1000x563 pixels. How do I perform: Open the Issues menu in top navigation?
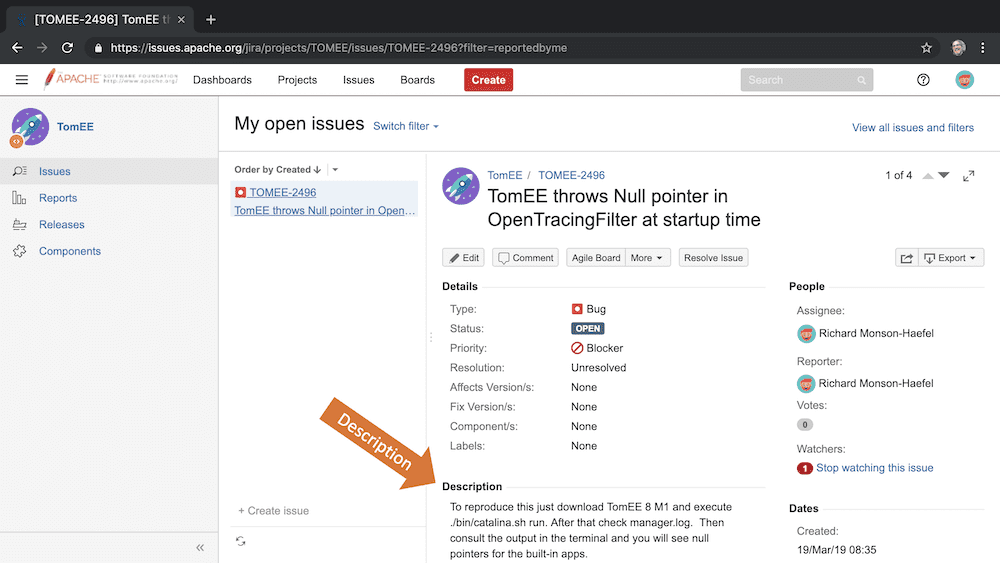tap(358, 80)
